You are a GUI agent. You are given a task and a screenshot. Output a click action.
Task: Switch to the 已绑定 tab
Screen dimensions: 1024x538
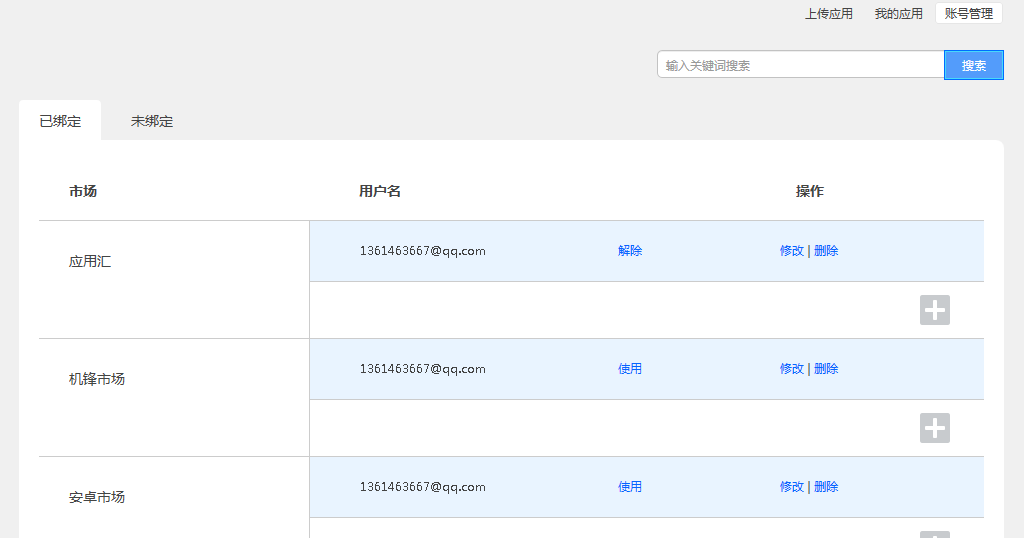(x=60, y=121)
